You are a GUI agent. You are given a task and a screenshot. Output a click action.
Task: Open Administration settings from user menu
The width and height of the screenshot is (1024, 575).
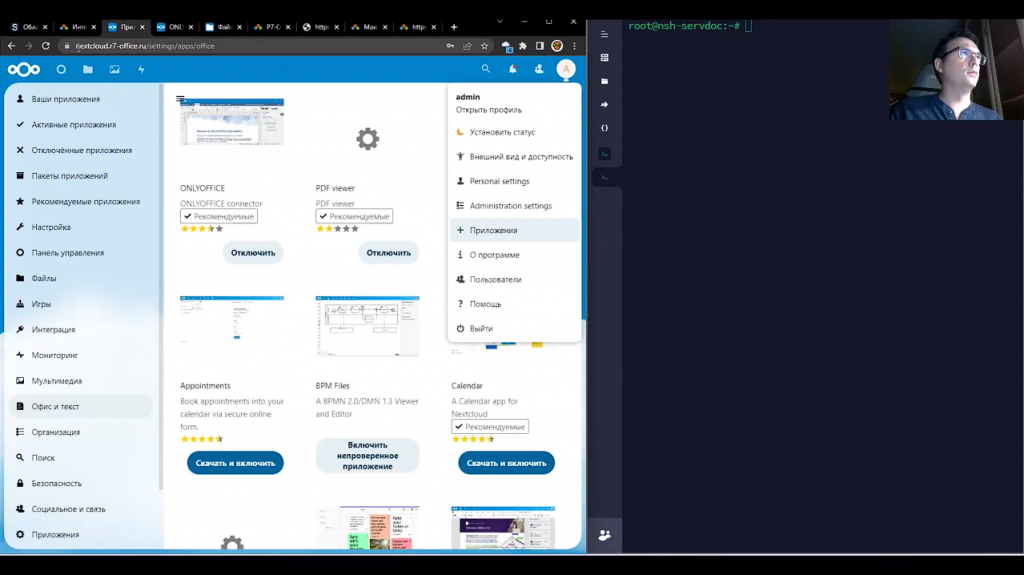pyautogui.click(x=514, y=206)
